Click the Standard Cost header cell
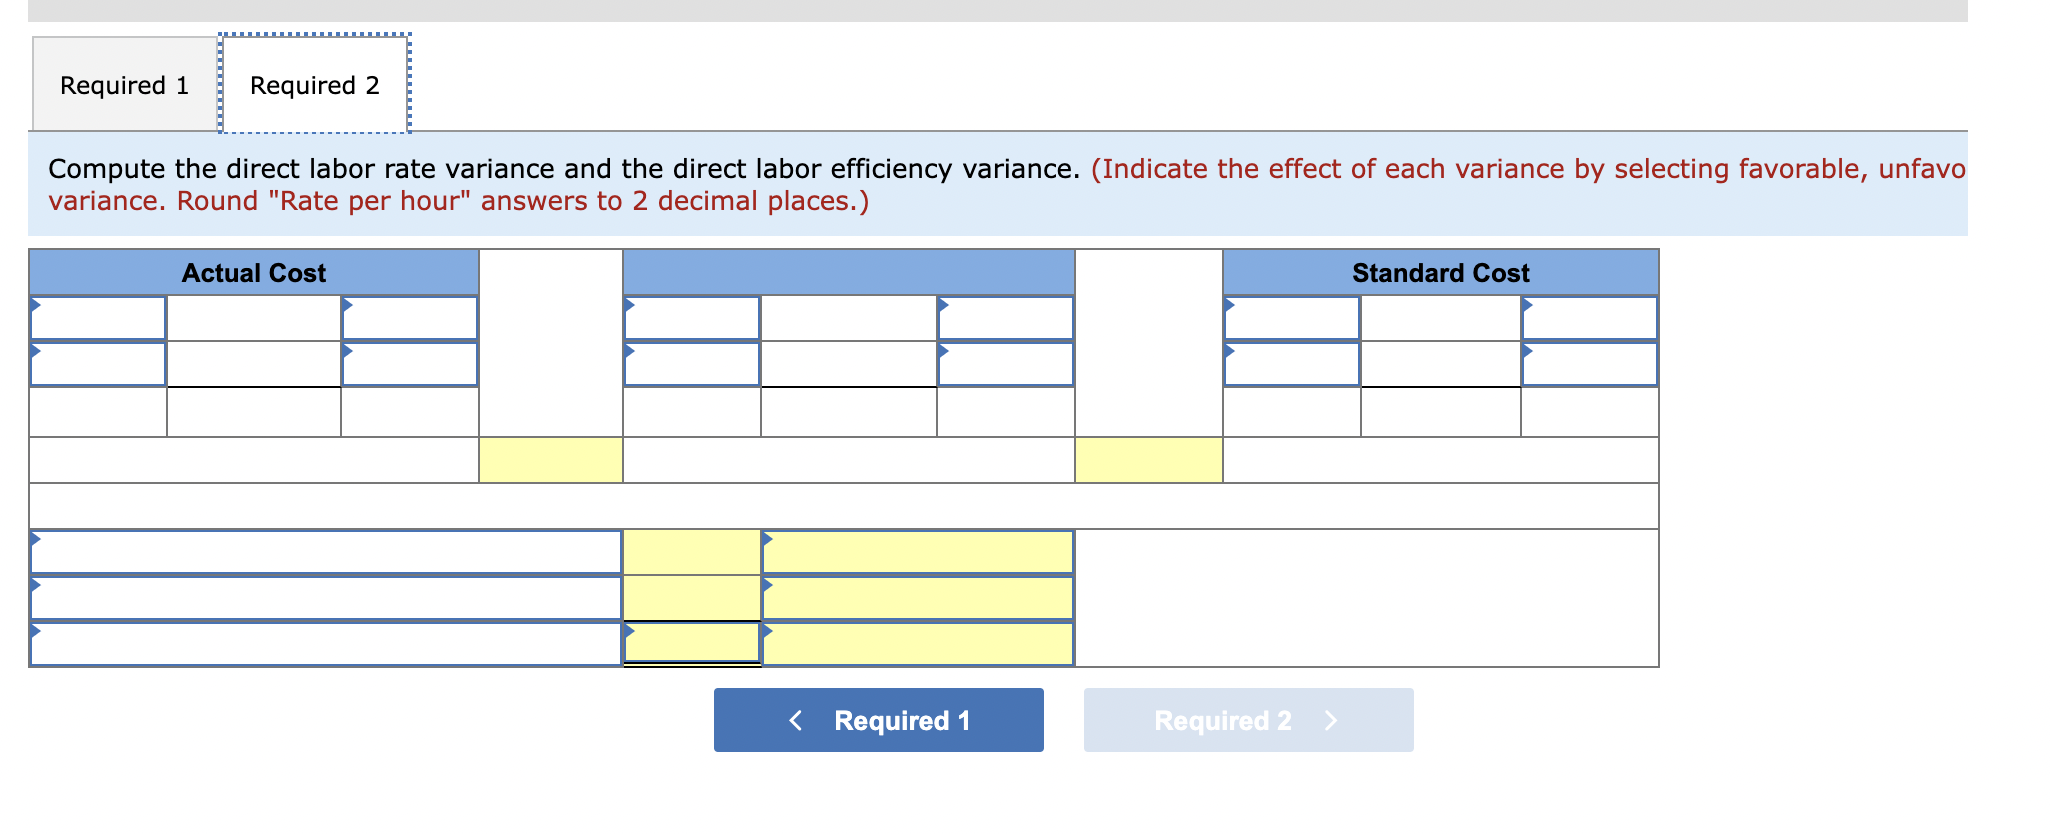 point(1440,272)
